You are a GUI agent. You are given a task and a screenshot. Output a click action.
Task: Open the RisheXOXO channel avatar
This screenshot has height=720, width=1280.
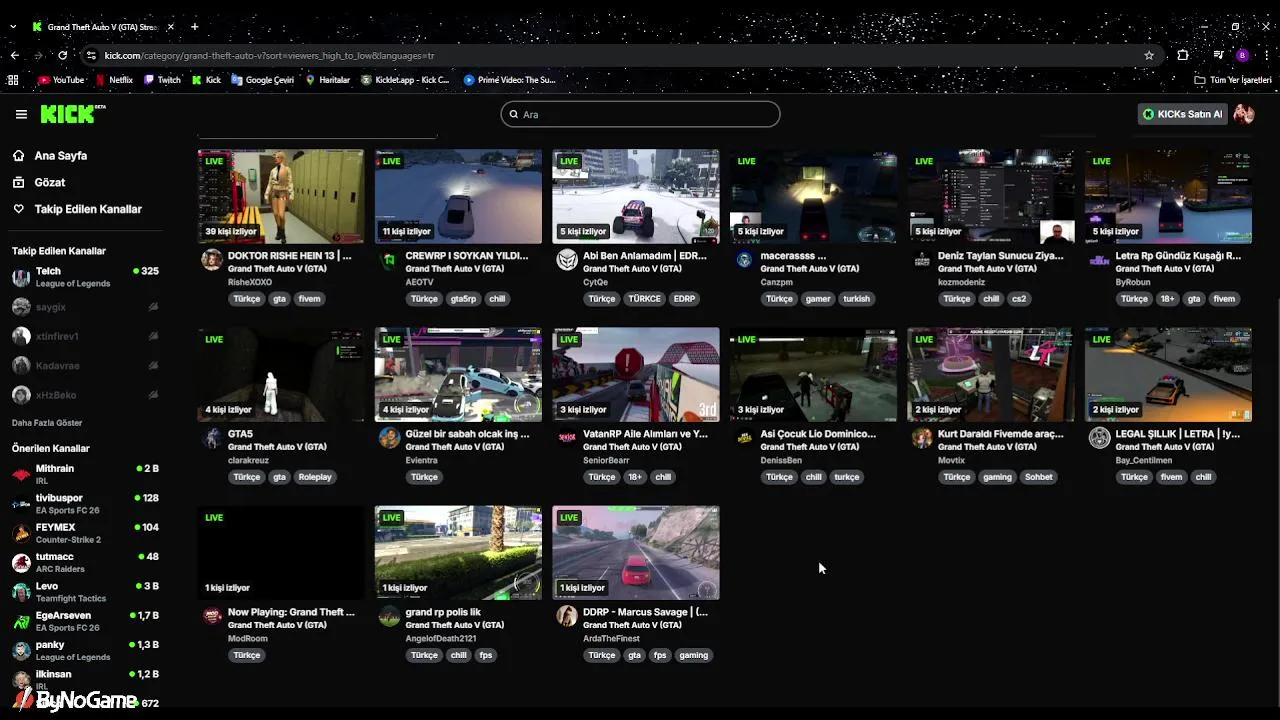tap(212, 260)
